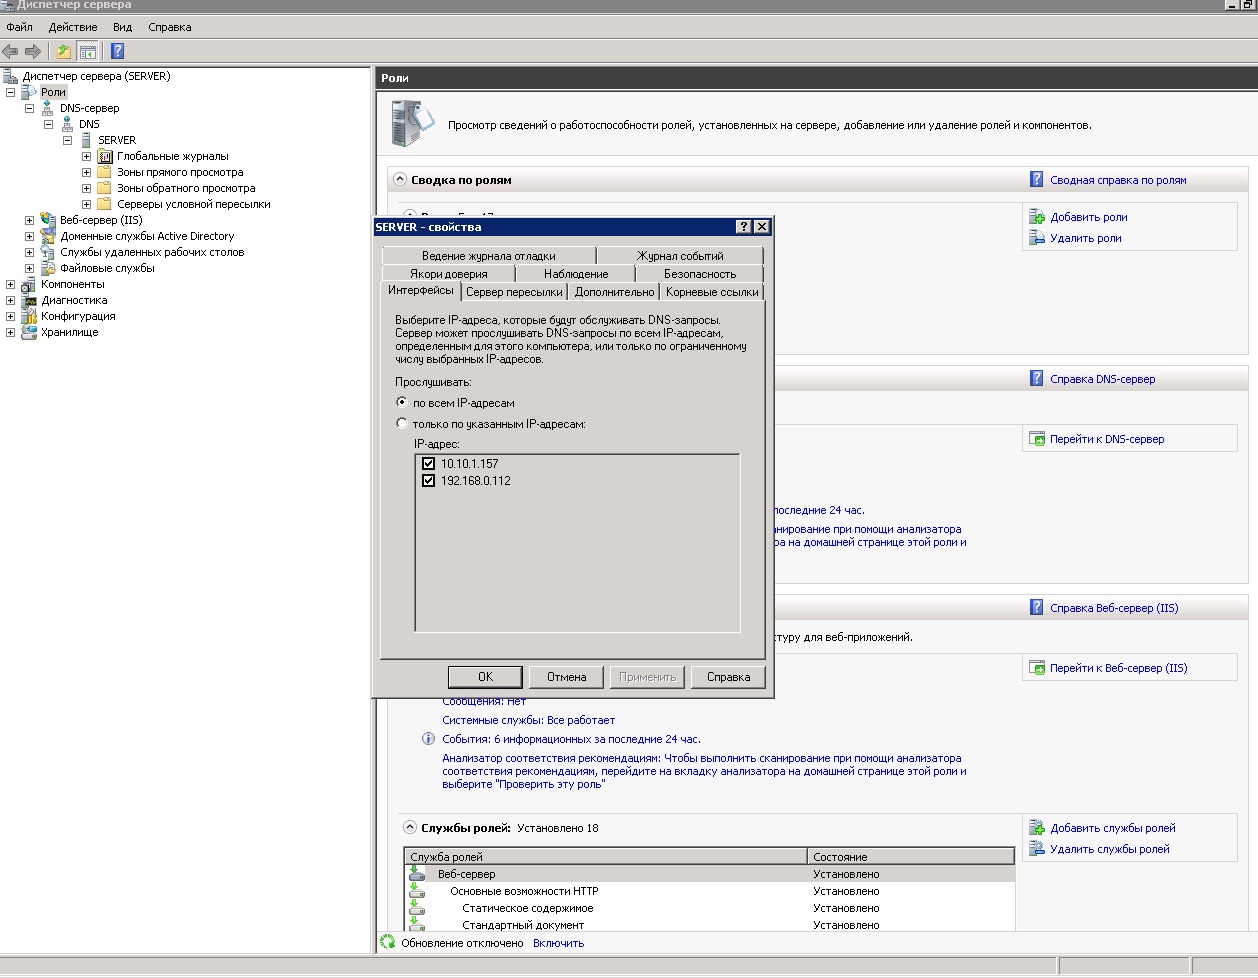1258x978 pixels.
Task: Expand the Диагностика tree node
Action: pyautogui.click(x=11, y=300)
